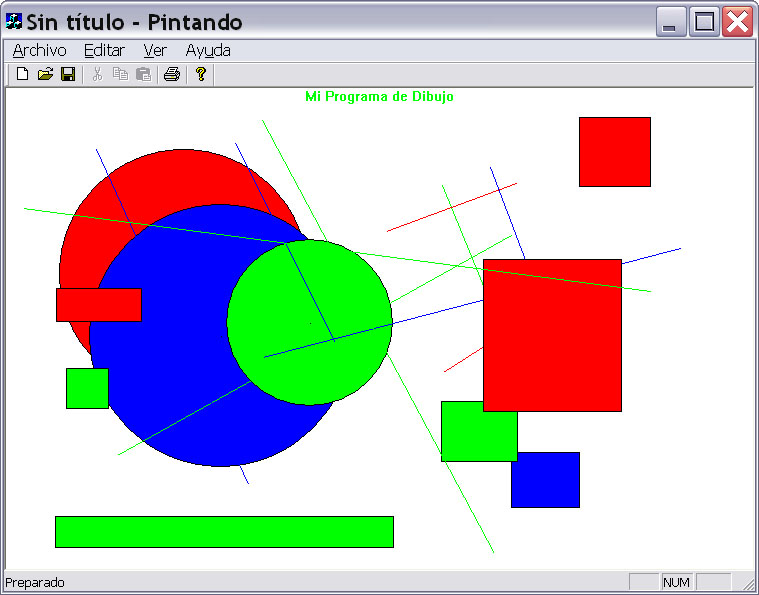
Task: Open a file with the folder icon
Action: 45,74
